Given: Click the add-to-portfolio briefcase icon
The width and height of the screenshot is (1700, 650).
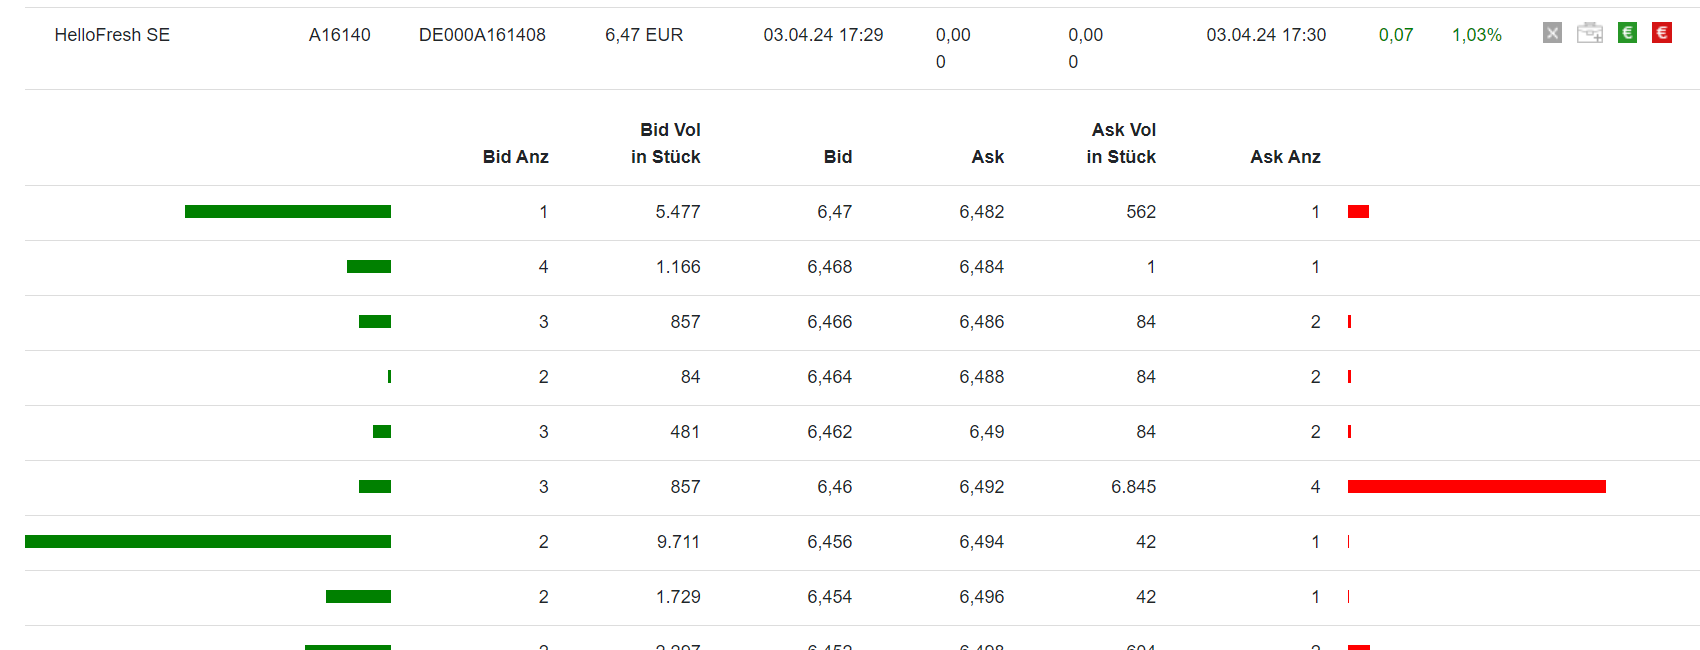Looking at the screenshot, I should (x=1589, y=33).
